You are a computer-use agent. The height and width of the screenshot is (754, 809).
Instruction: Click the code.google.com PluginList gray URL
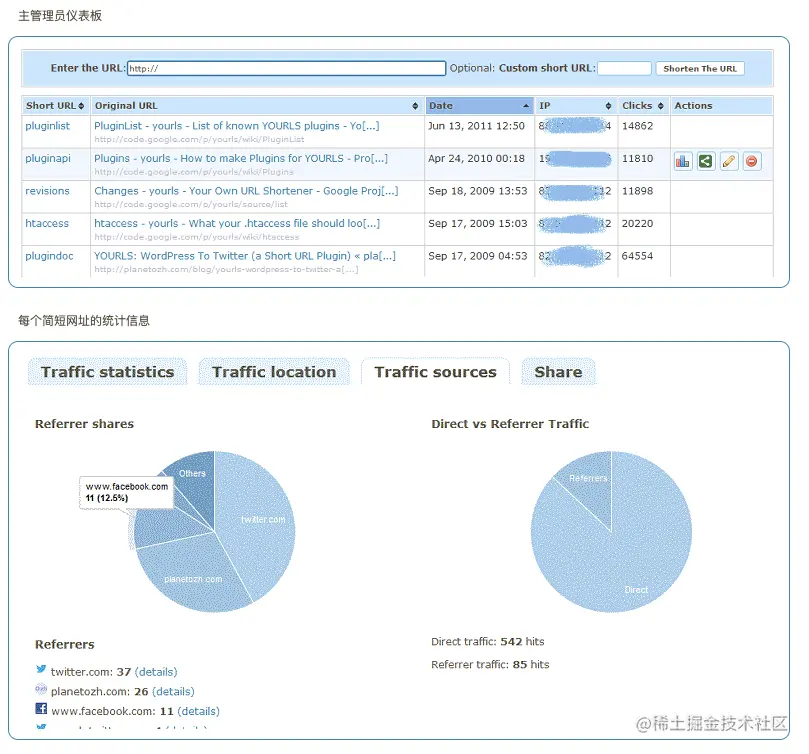tap(199, 139)
